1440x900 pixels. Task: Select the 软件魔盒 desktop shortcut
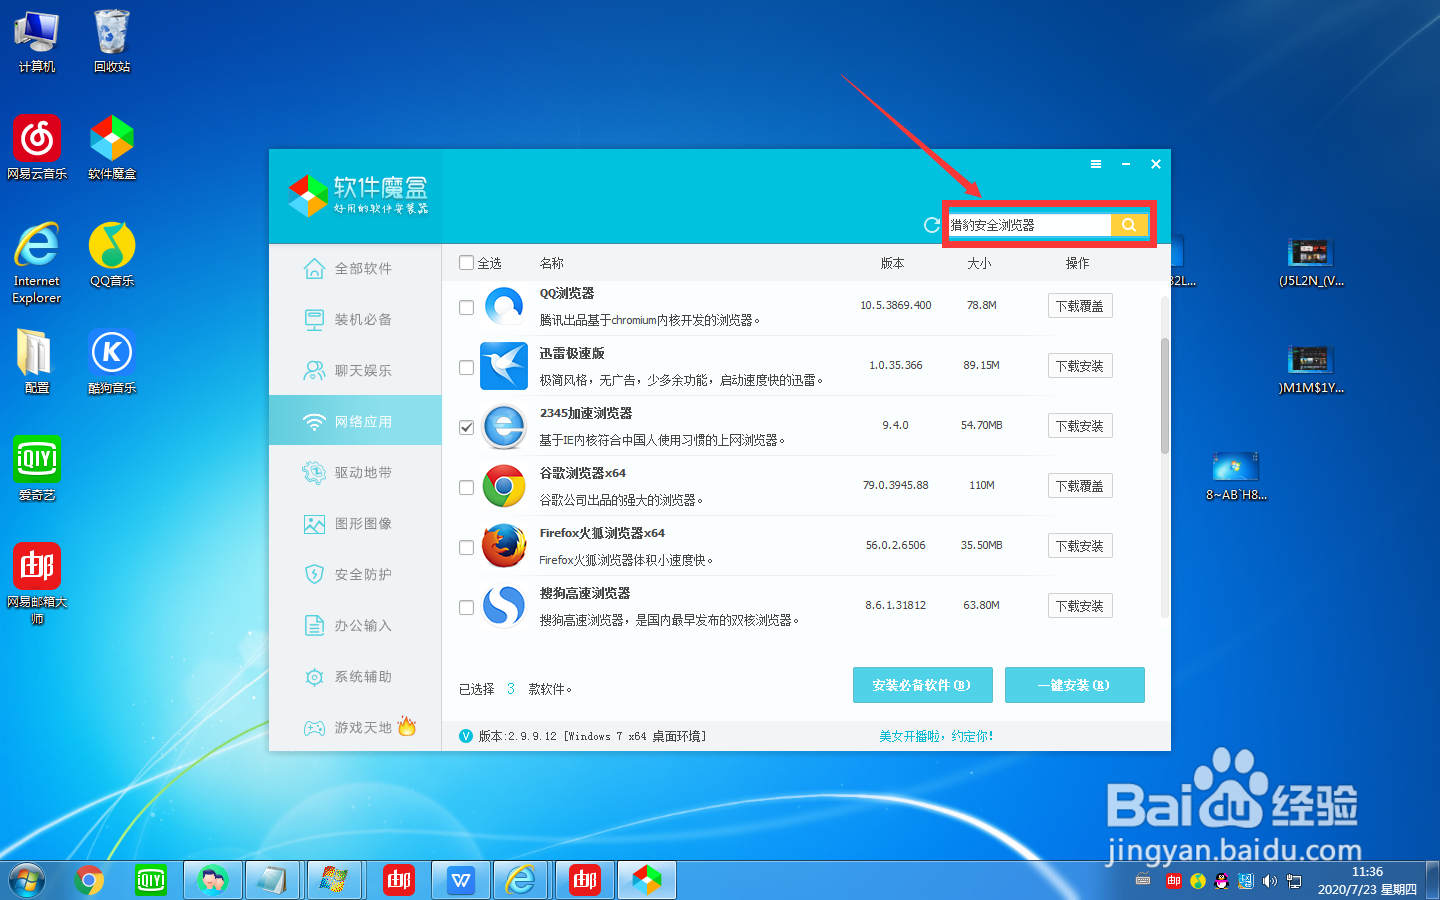[112, 147]
